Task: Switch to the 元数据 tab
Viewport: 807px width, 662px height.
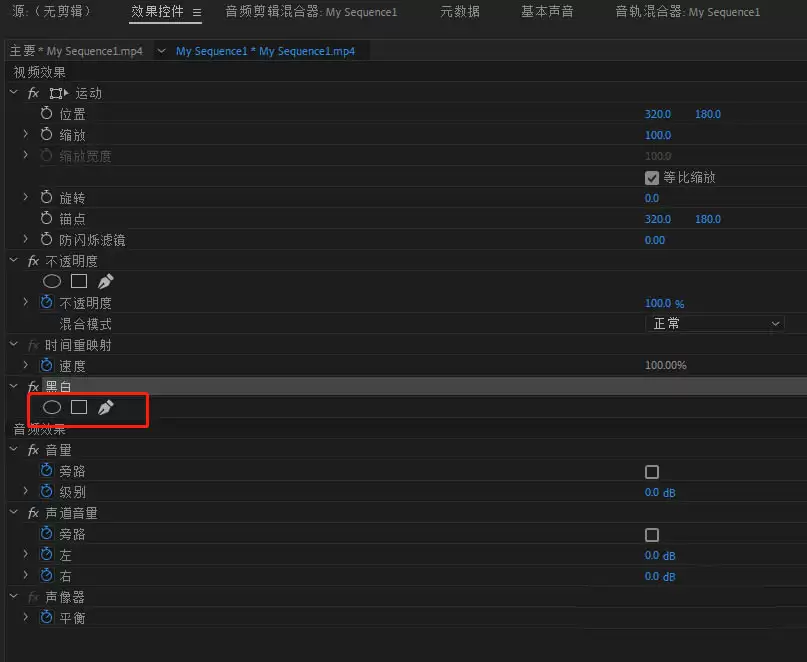Action: tap(460, 12)
